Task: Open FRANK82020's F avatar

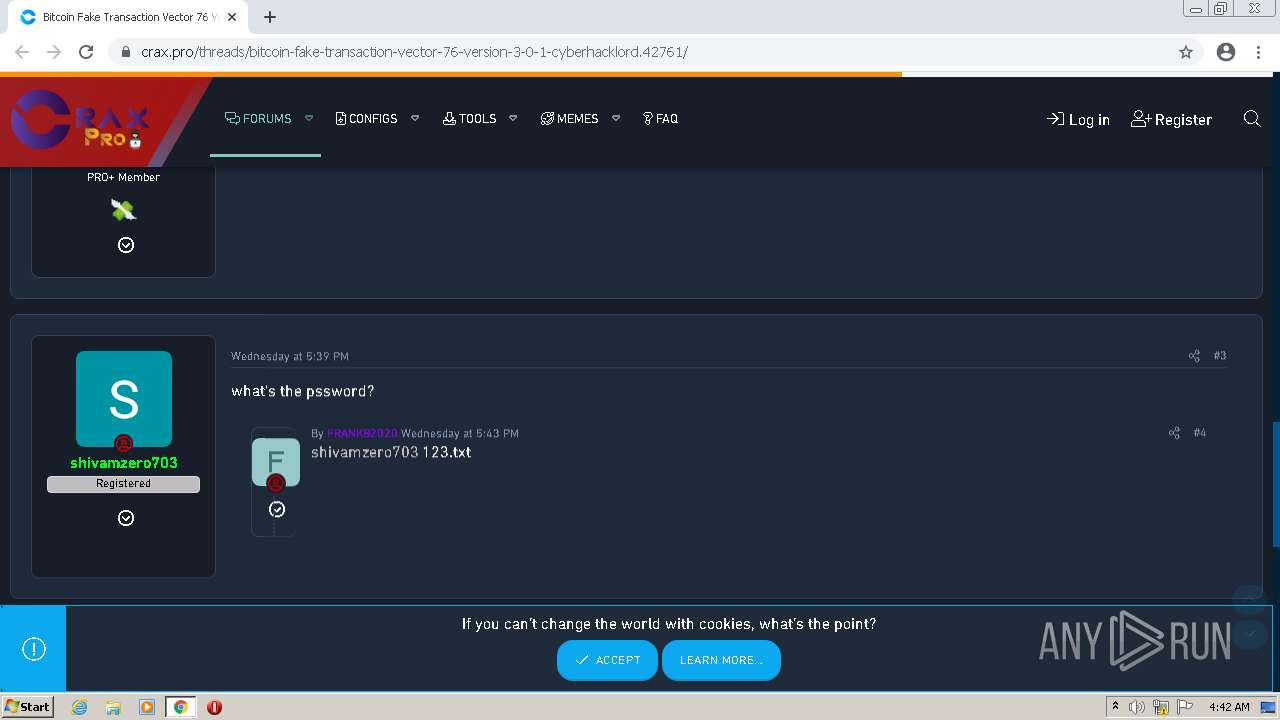Action: point(276,462)
